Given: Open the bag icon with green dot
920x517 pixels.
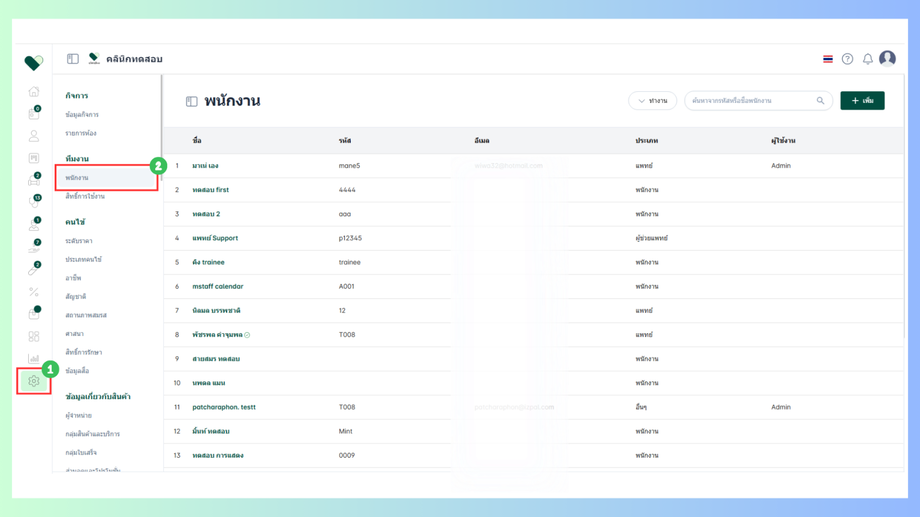Looking at the screenshot, I should pyautogui.click(x=34, y=313).
